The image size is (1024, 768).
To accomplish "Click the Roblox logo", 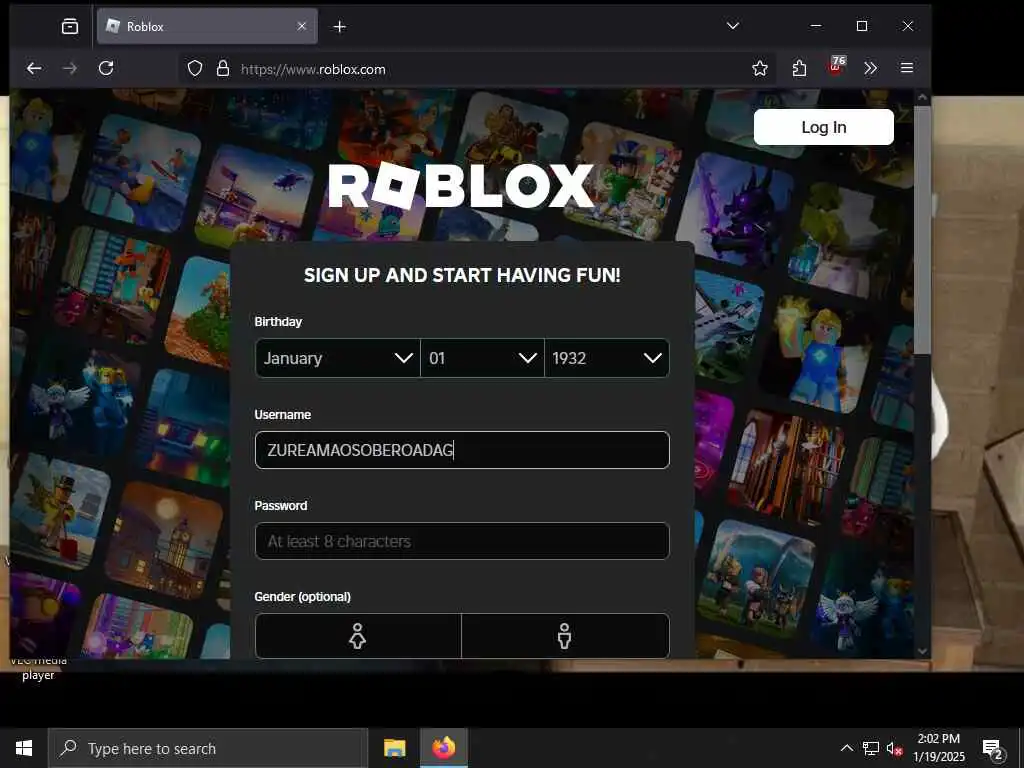I will click(x=461, y=186).
